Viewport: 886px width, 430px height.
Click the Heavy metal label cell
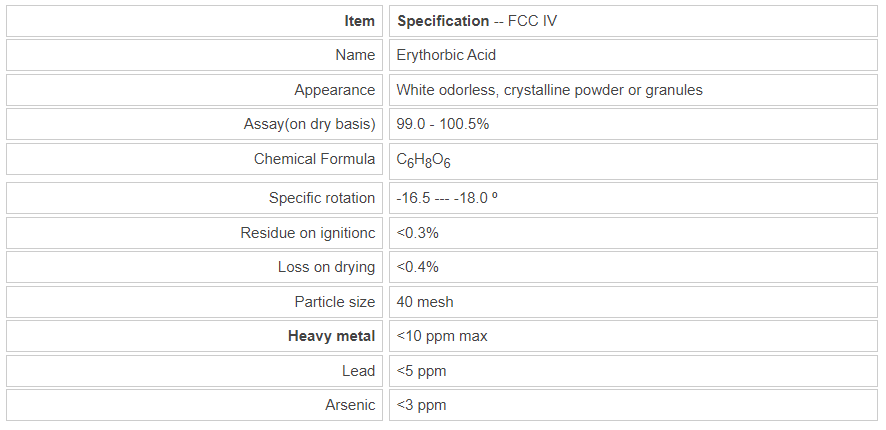331,336
